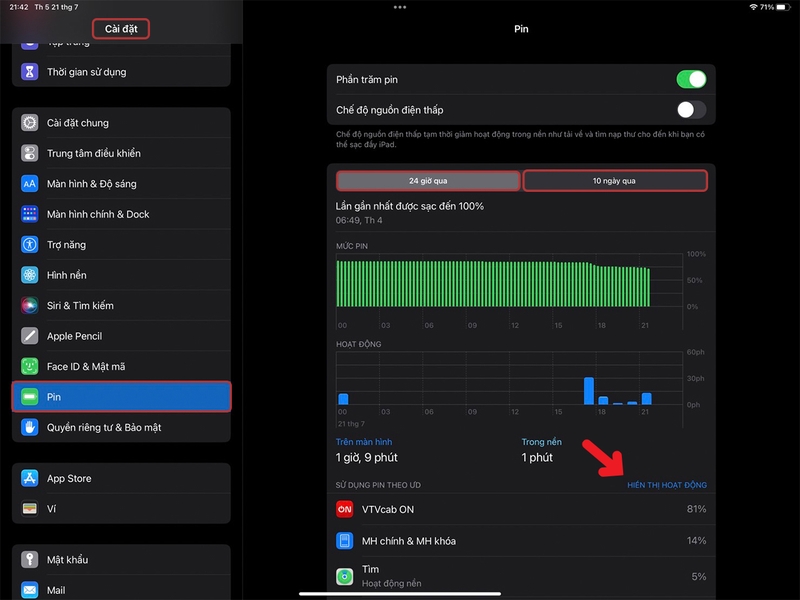Tap the Wi-Fi status icon
This screenshot has height=600, width=800.
pos(753,7)
